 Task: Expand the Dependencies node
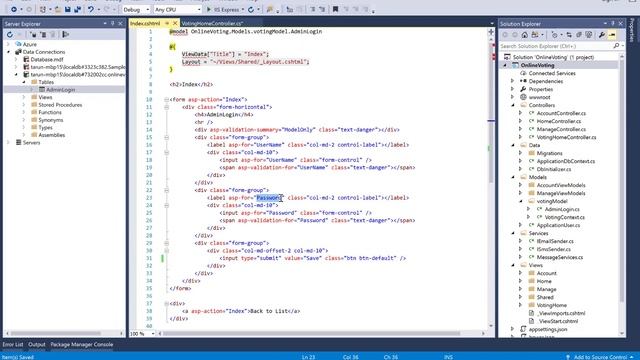513,81
